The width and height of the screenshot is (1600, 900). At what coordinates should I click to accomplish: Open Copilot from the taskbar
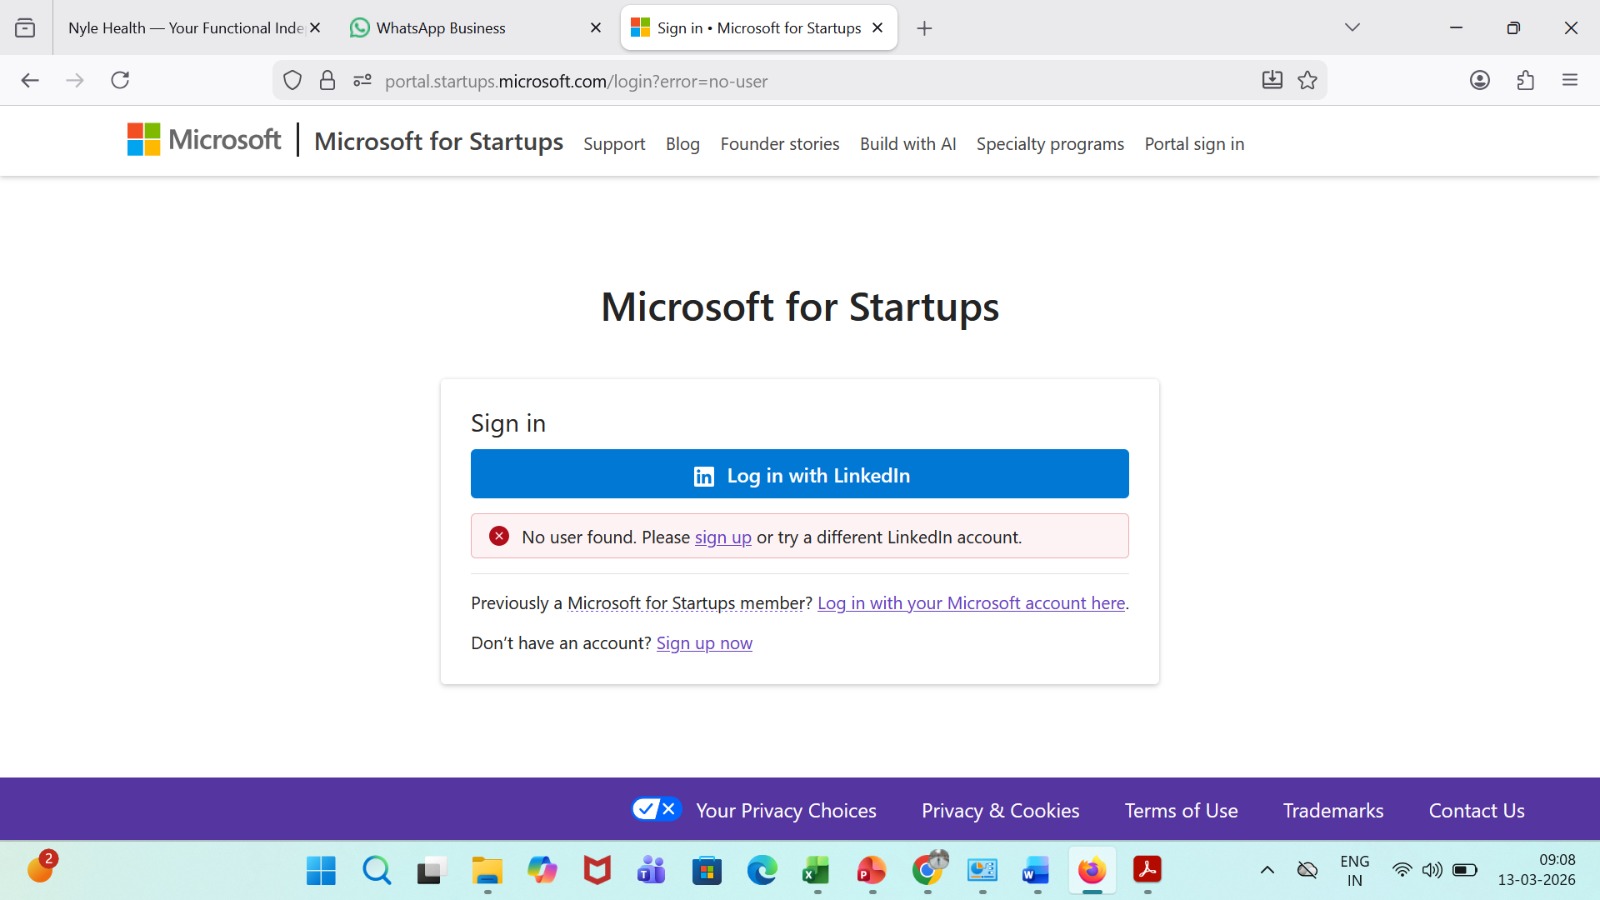(x=542, y=871)
